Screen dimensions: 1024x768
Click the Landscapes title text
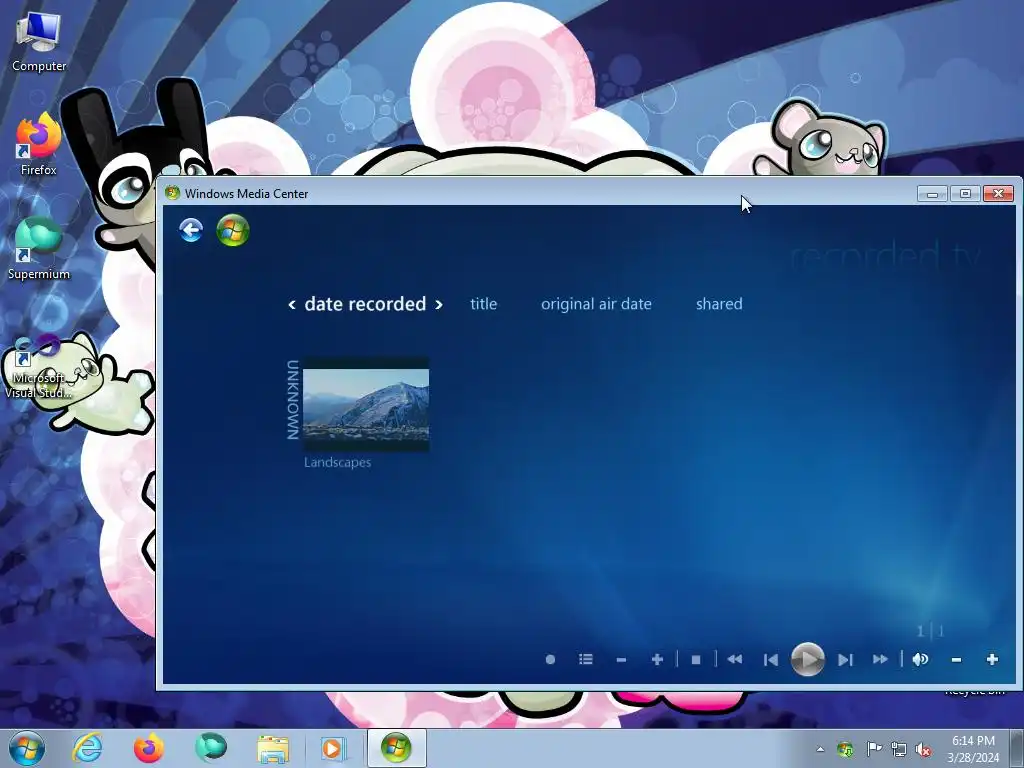[338, 462]
